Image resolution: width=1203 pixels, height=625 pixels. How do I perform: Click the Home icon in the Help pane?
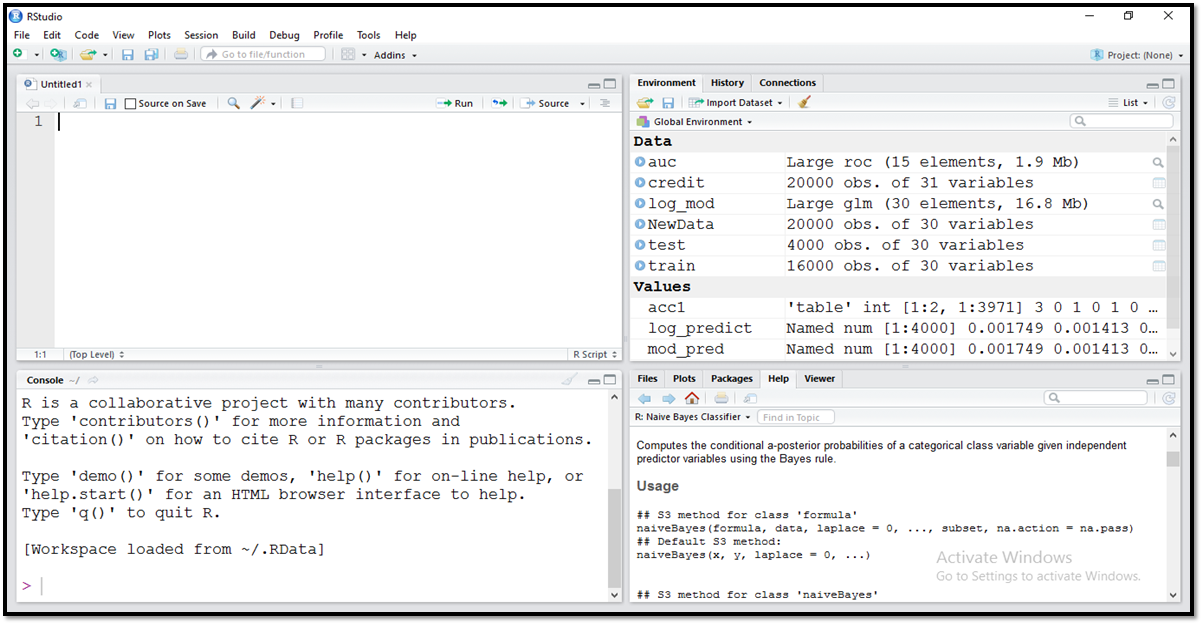click(x=692, y=397)
